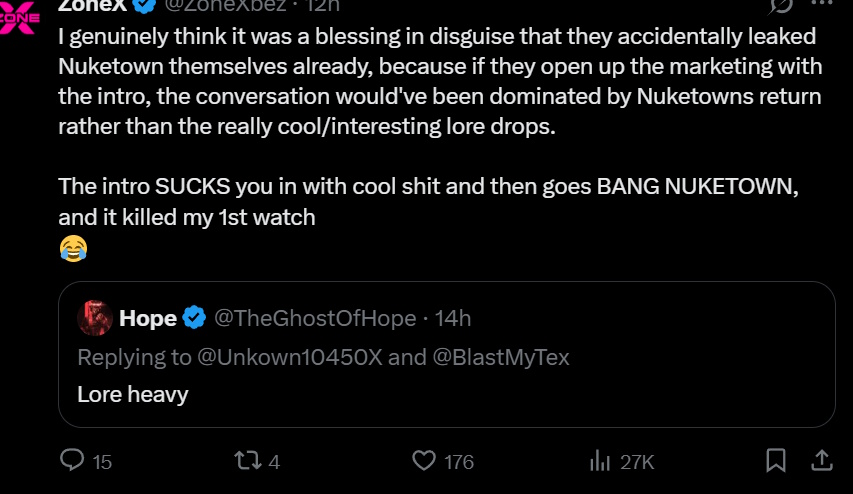
Task: Click the 15 replies count
Action: click(x=102, y=462)
